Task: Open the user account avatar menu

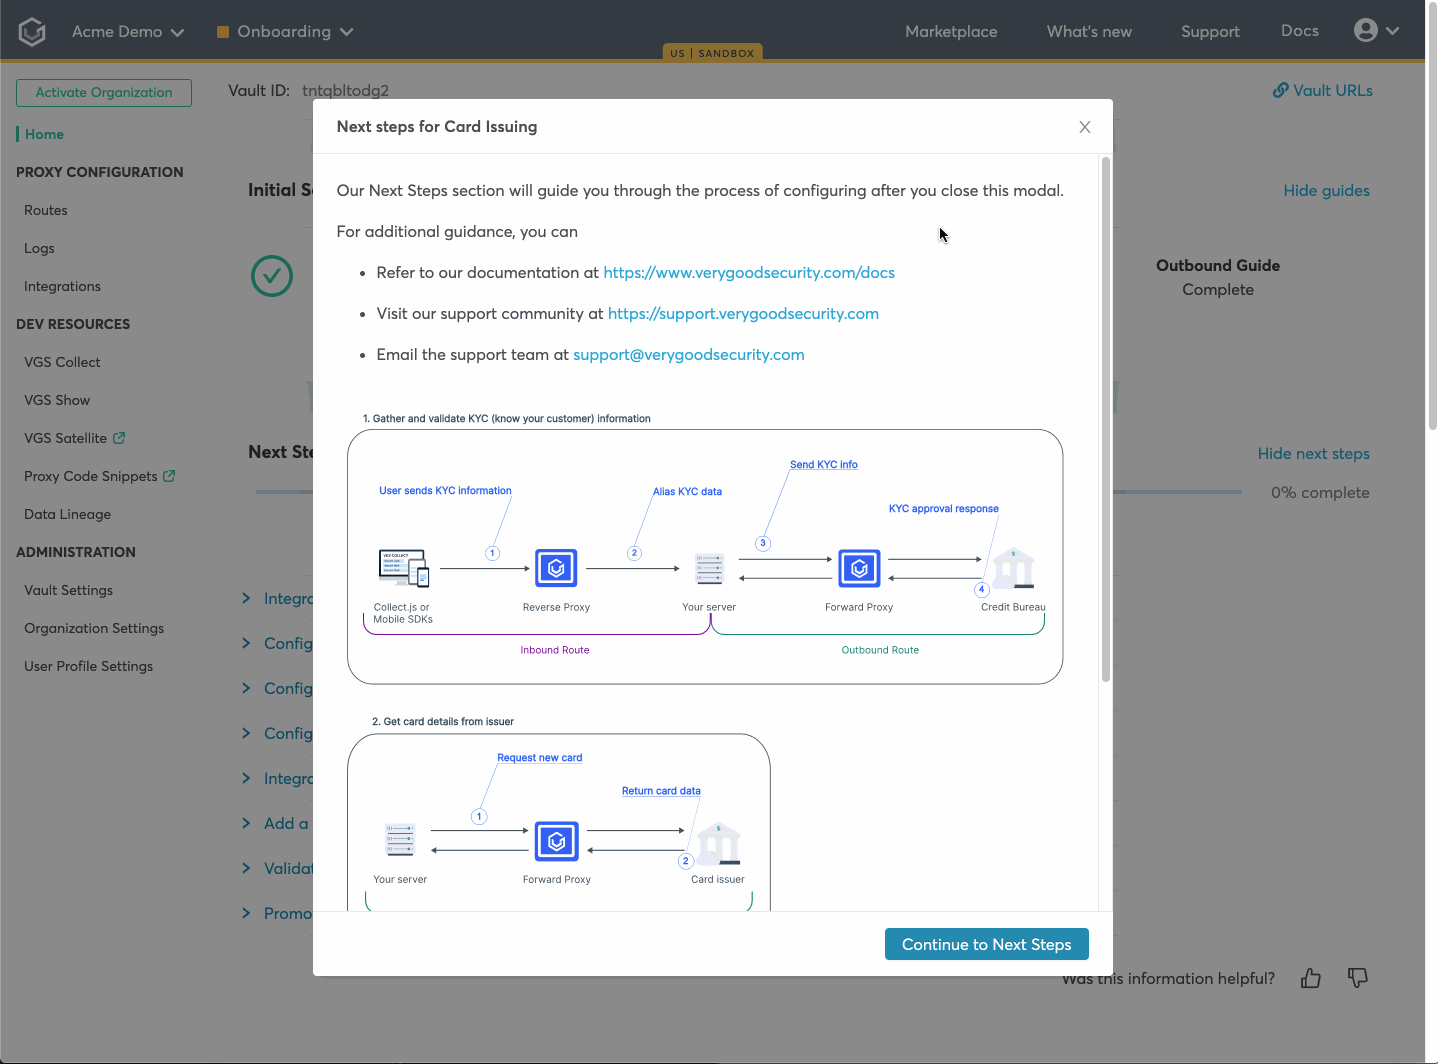Action: coord(1377,30)
